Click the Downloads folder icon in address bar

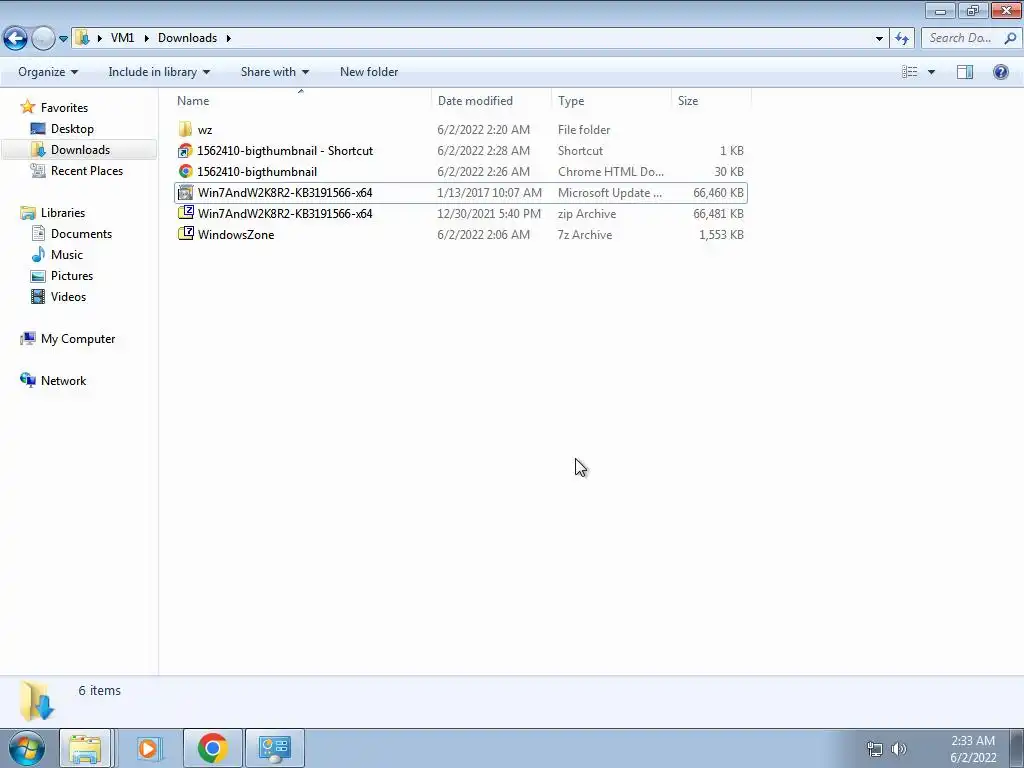click(x=82, y=38)
